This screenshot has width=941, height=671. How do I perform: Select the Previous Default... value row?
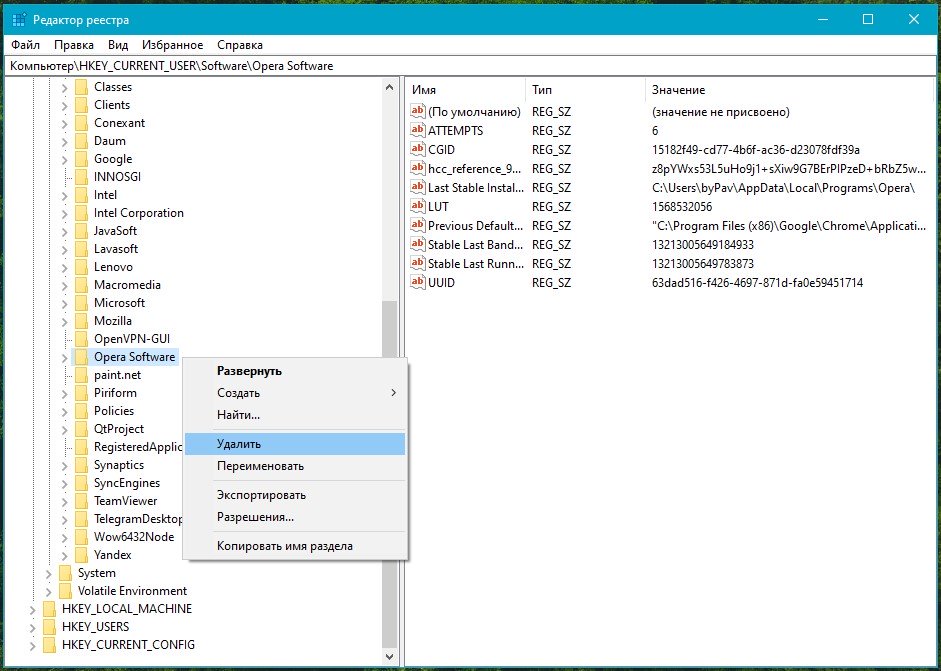coord(672,225)
